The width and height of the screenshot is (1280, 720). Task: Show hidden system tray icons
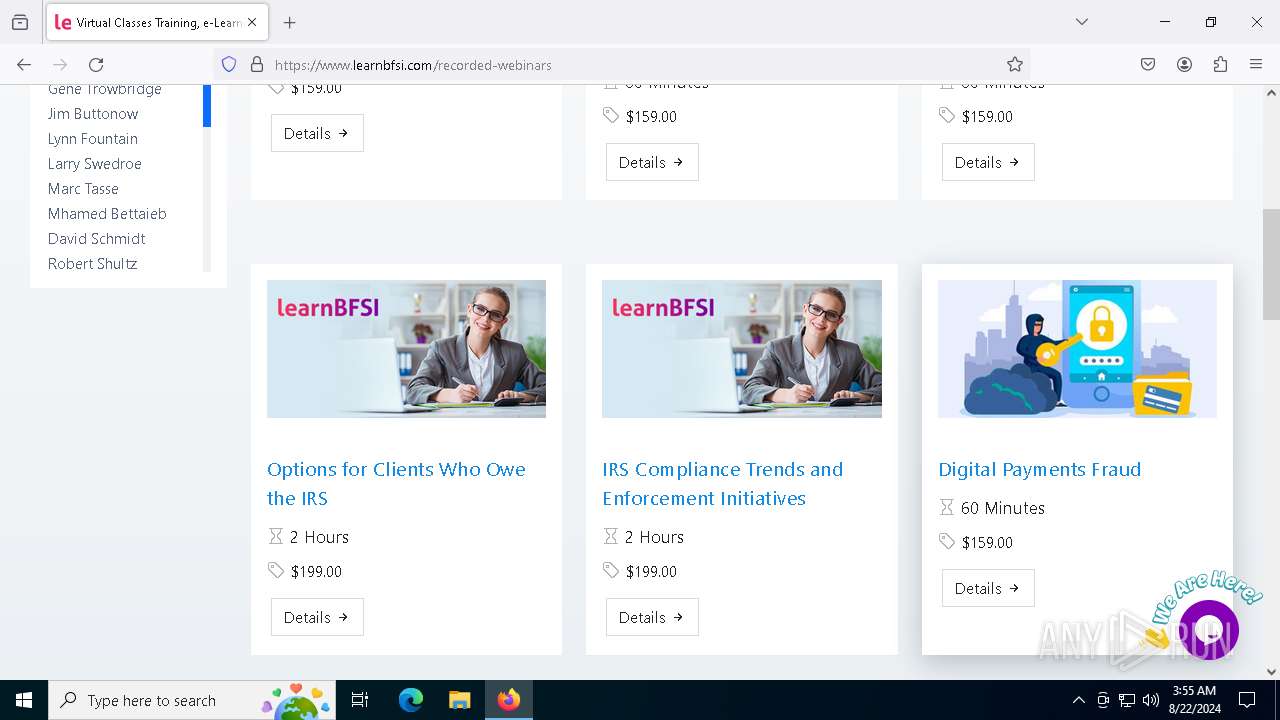click(1078, 700)
